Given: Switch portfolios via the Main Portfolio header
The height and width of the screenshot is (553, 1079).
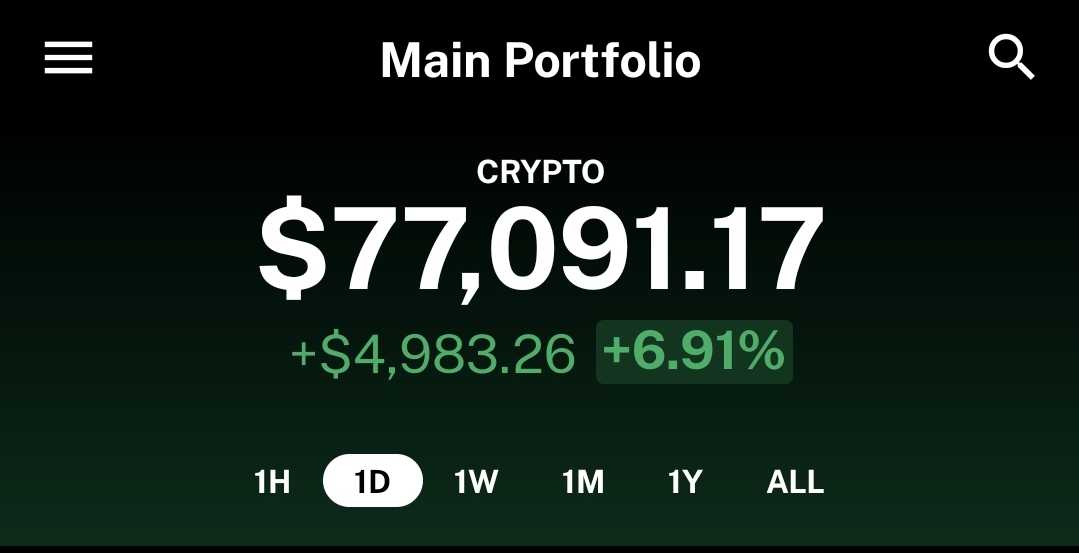Looking at the screenshot, I should click(540, 61).
